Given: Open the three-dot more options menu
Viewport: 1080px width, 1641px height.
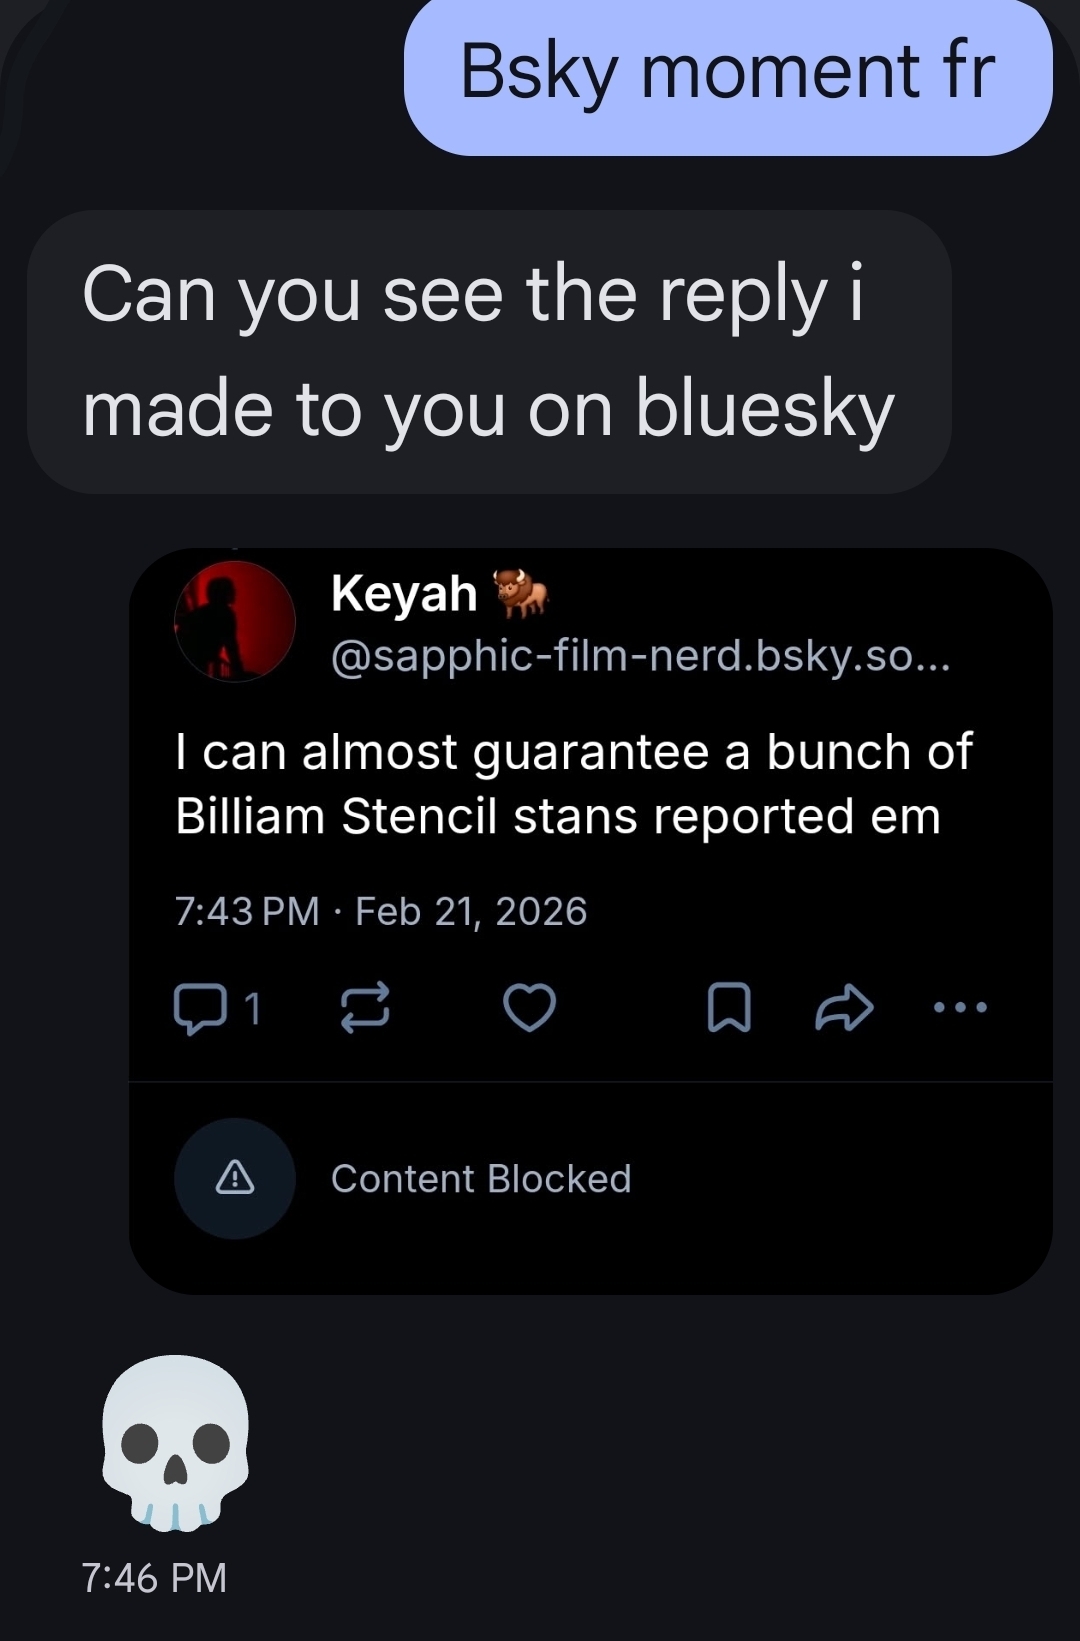Looking at the screenshot, I should click(960, 1007).
